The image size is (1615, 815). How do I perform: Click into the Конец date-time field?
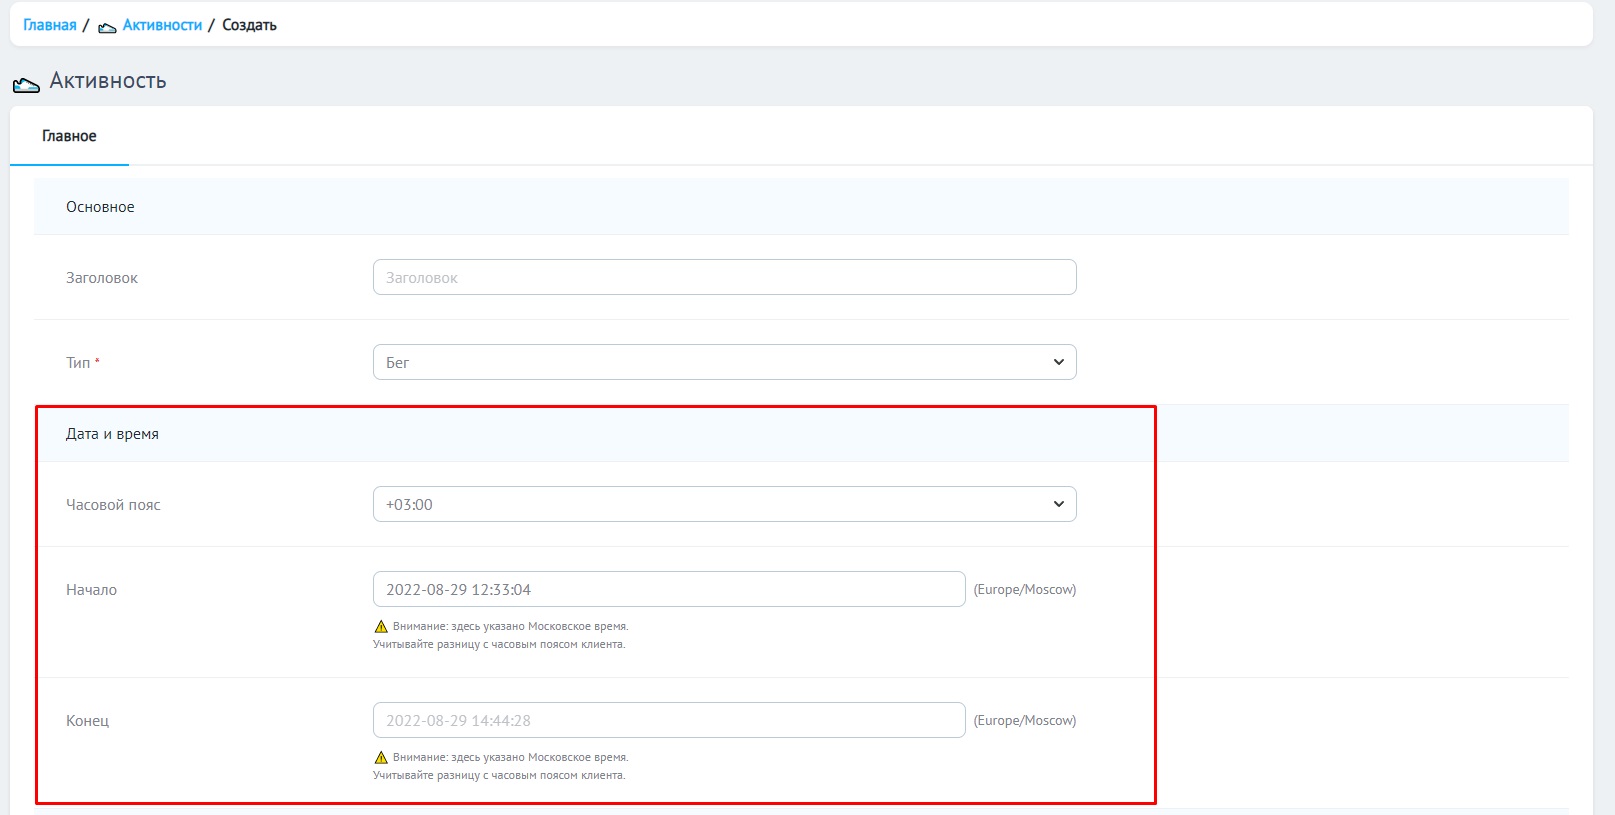(668, 721)
